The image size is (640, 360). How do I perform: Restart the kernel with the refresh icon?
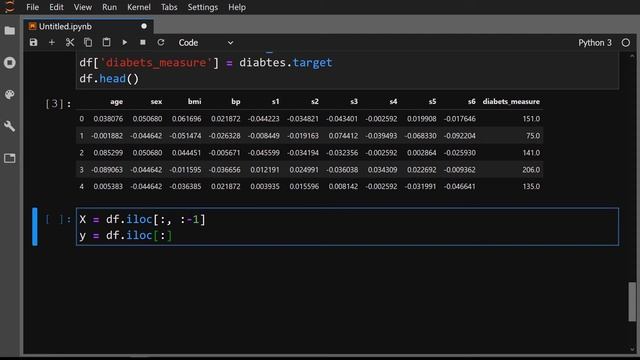click(x=161, y=42)
